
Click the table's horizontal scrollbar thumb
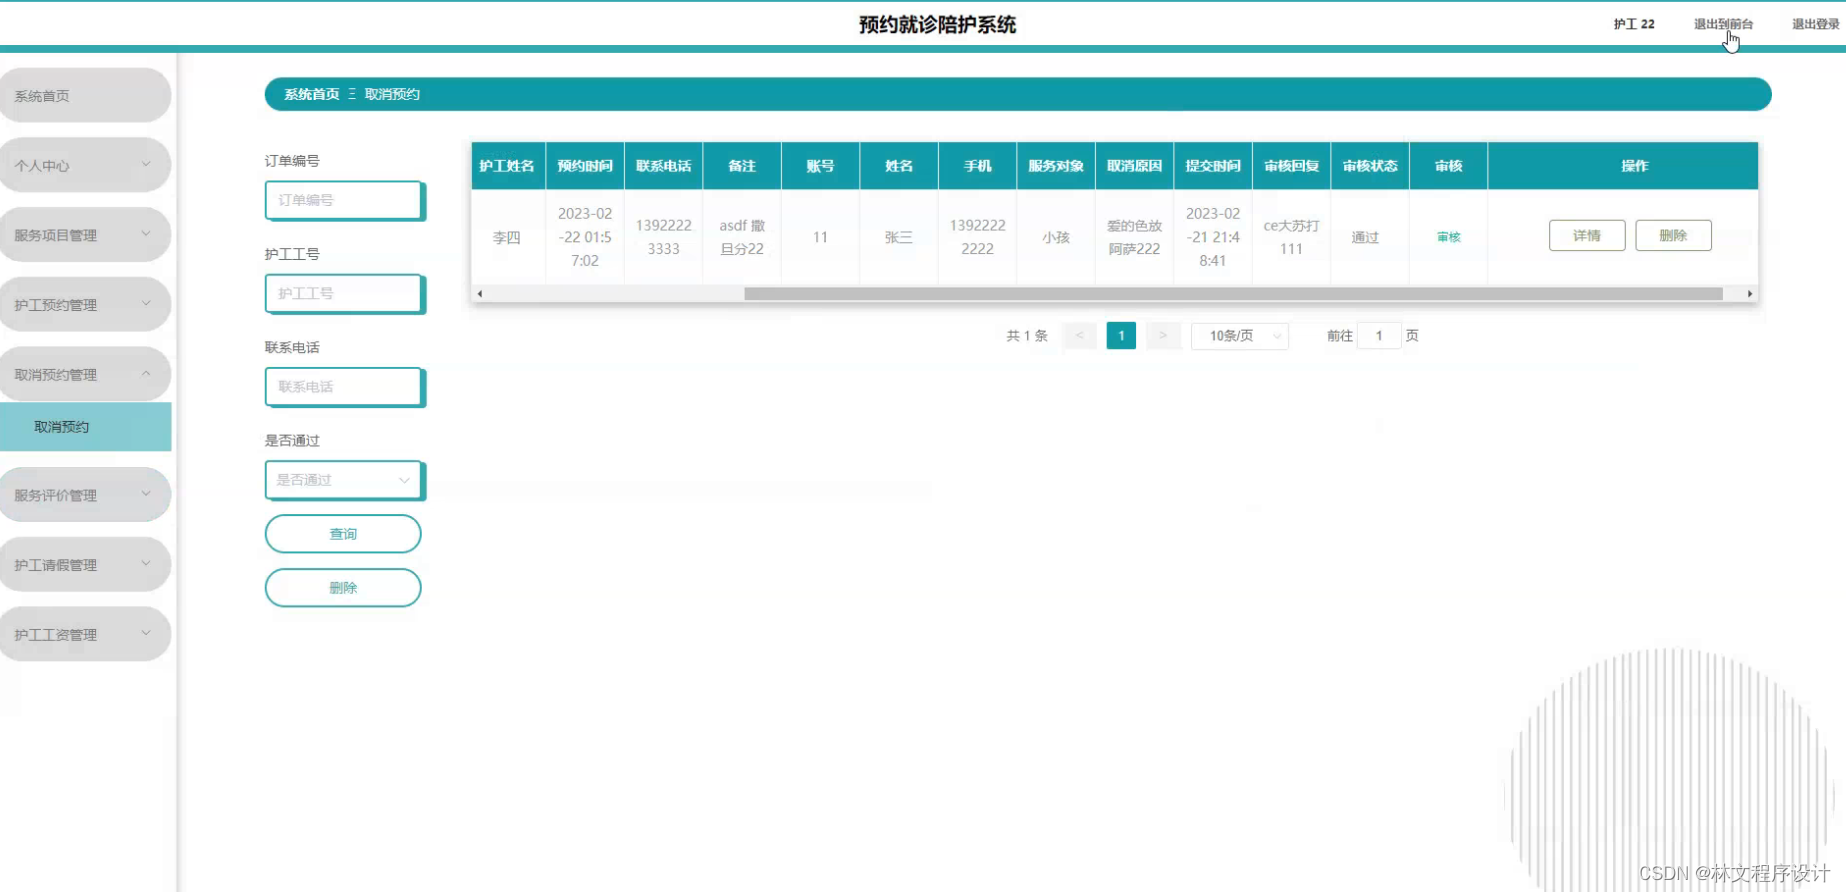(1233, 294)
